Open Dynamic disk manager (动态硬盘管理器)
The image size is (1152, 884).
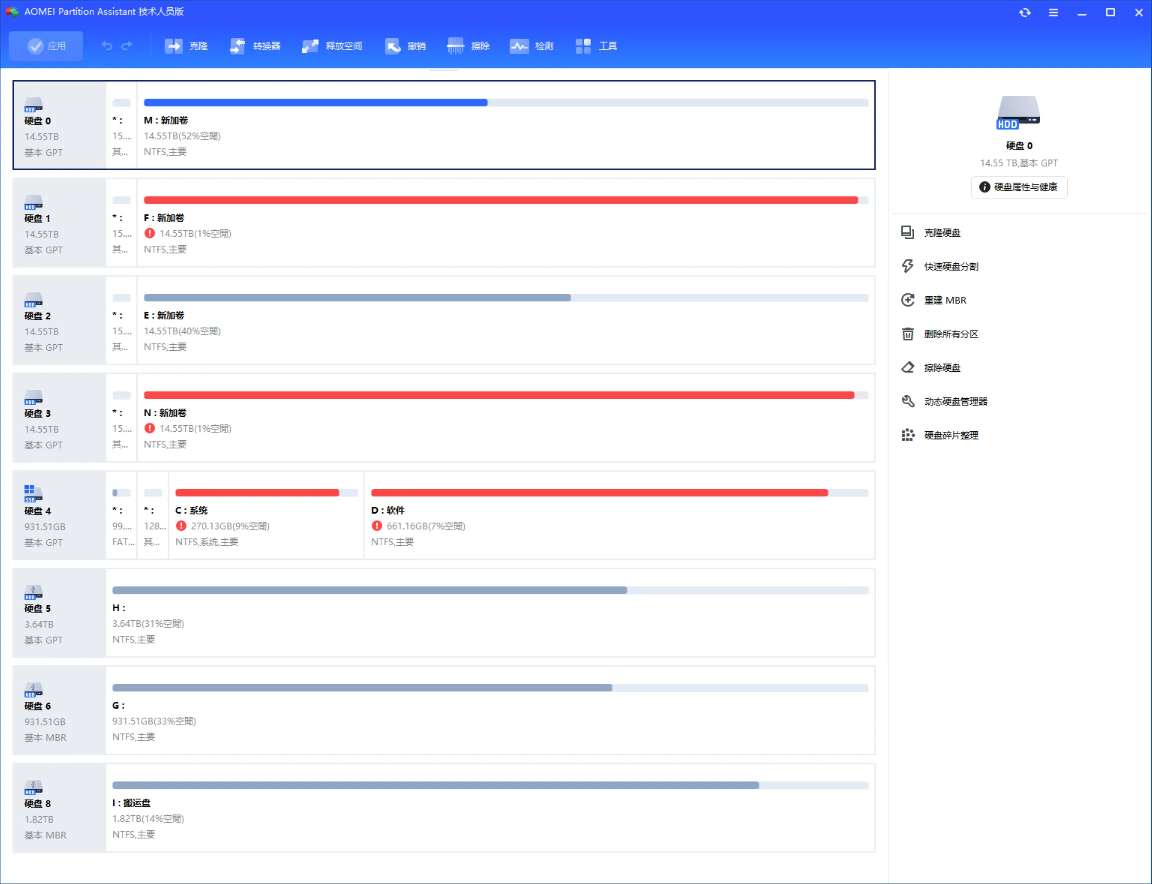[944, 402]
